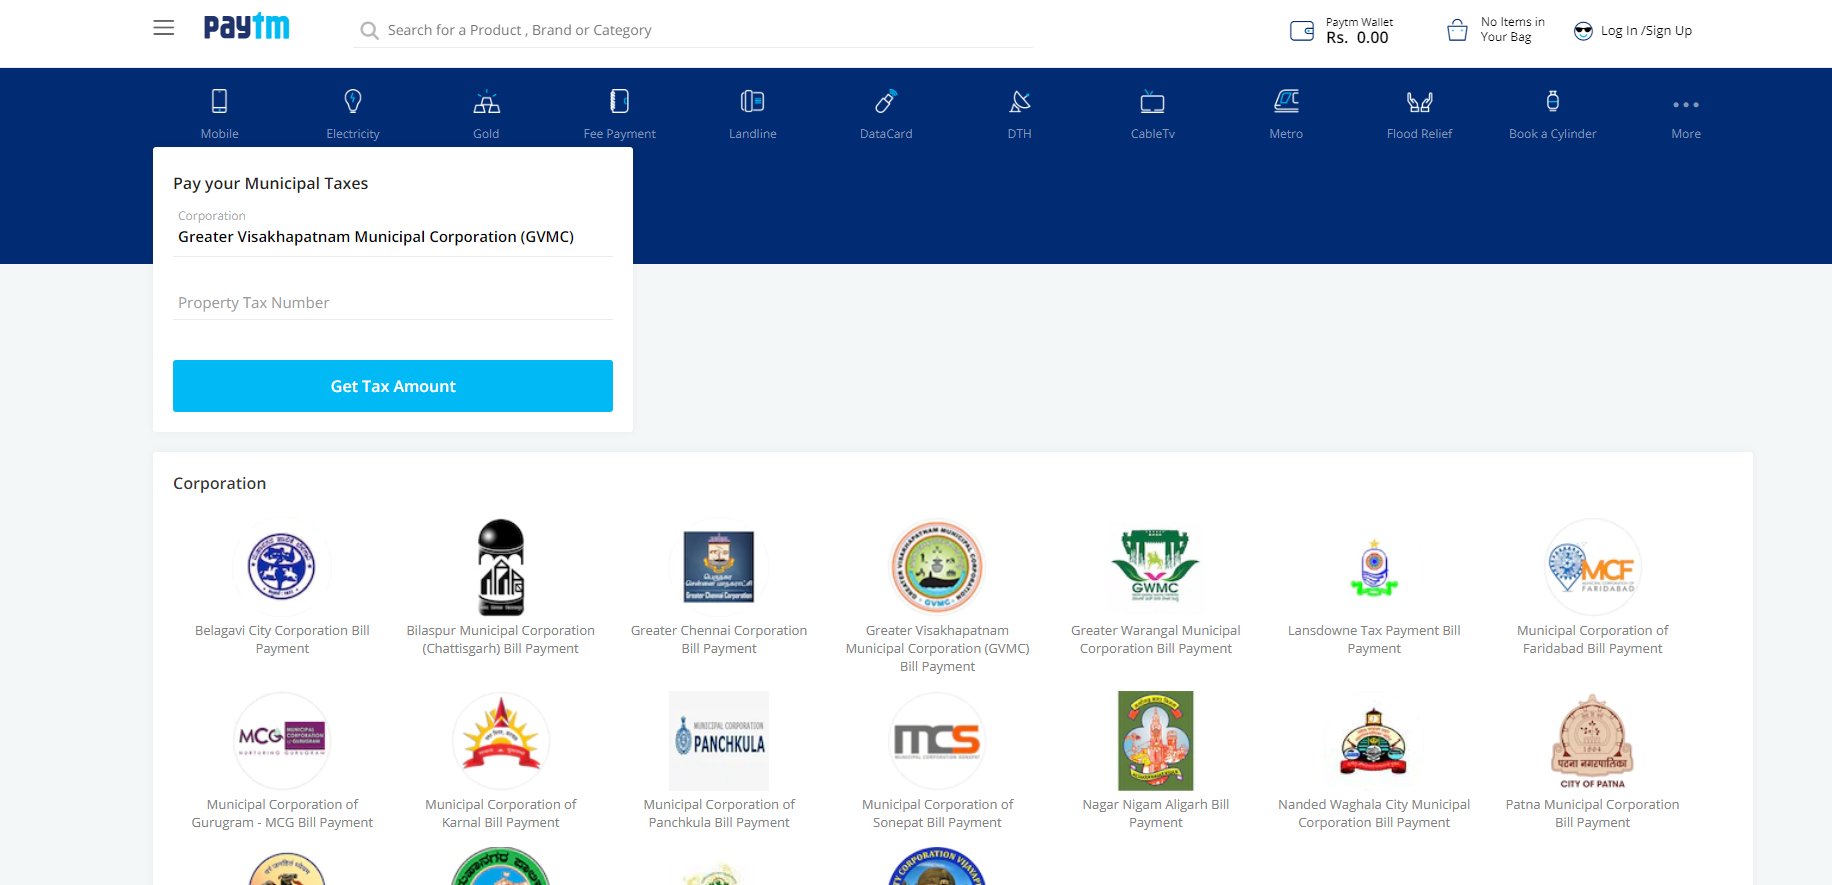Select the Landline icon
This screenshot has height=885, width=1832.
(753, 101)
